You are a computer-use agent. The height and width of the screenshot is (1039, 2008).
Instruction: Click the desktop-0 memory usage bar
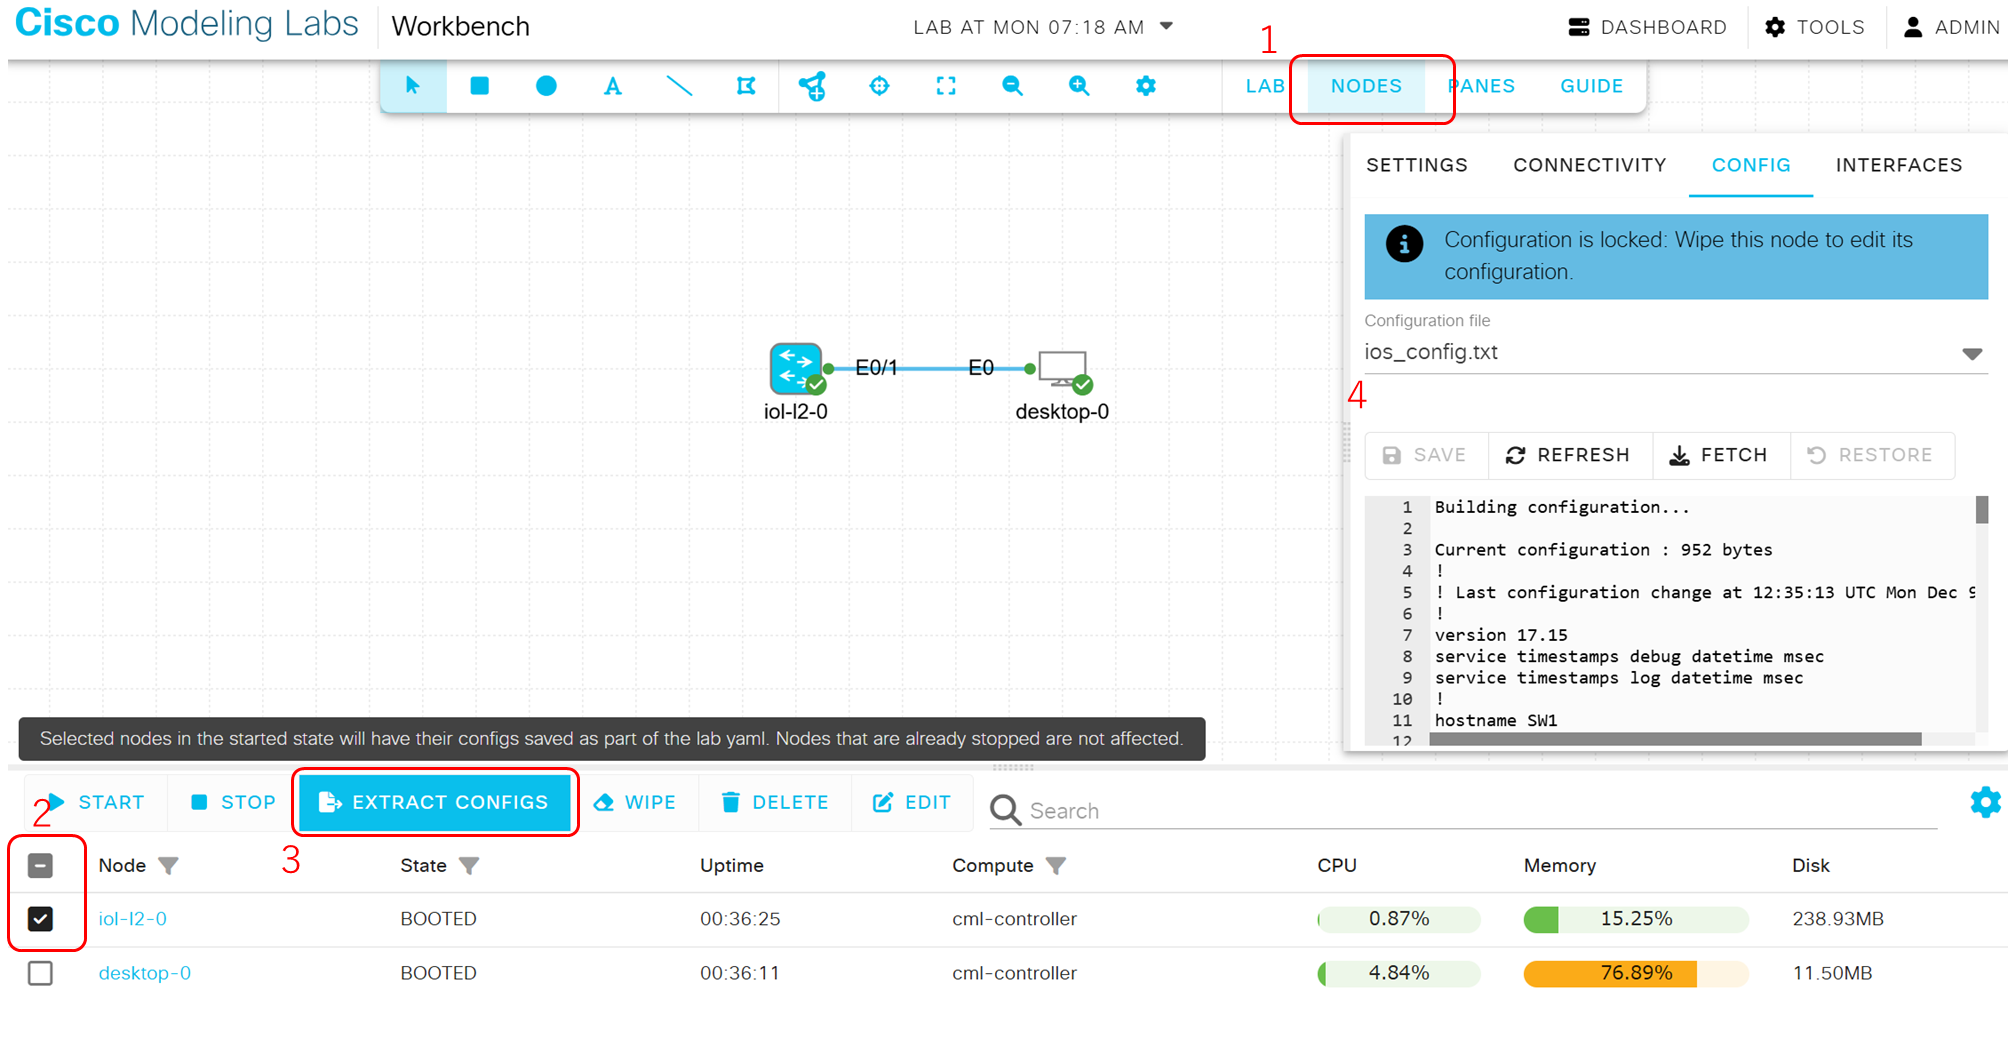coord(1636,973)
